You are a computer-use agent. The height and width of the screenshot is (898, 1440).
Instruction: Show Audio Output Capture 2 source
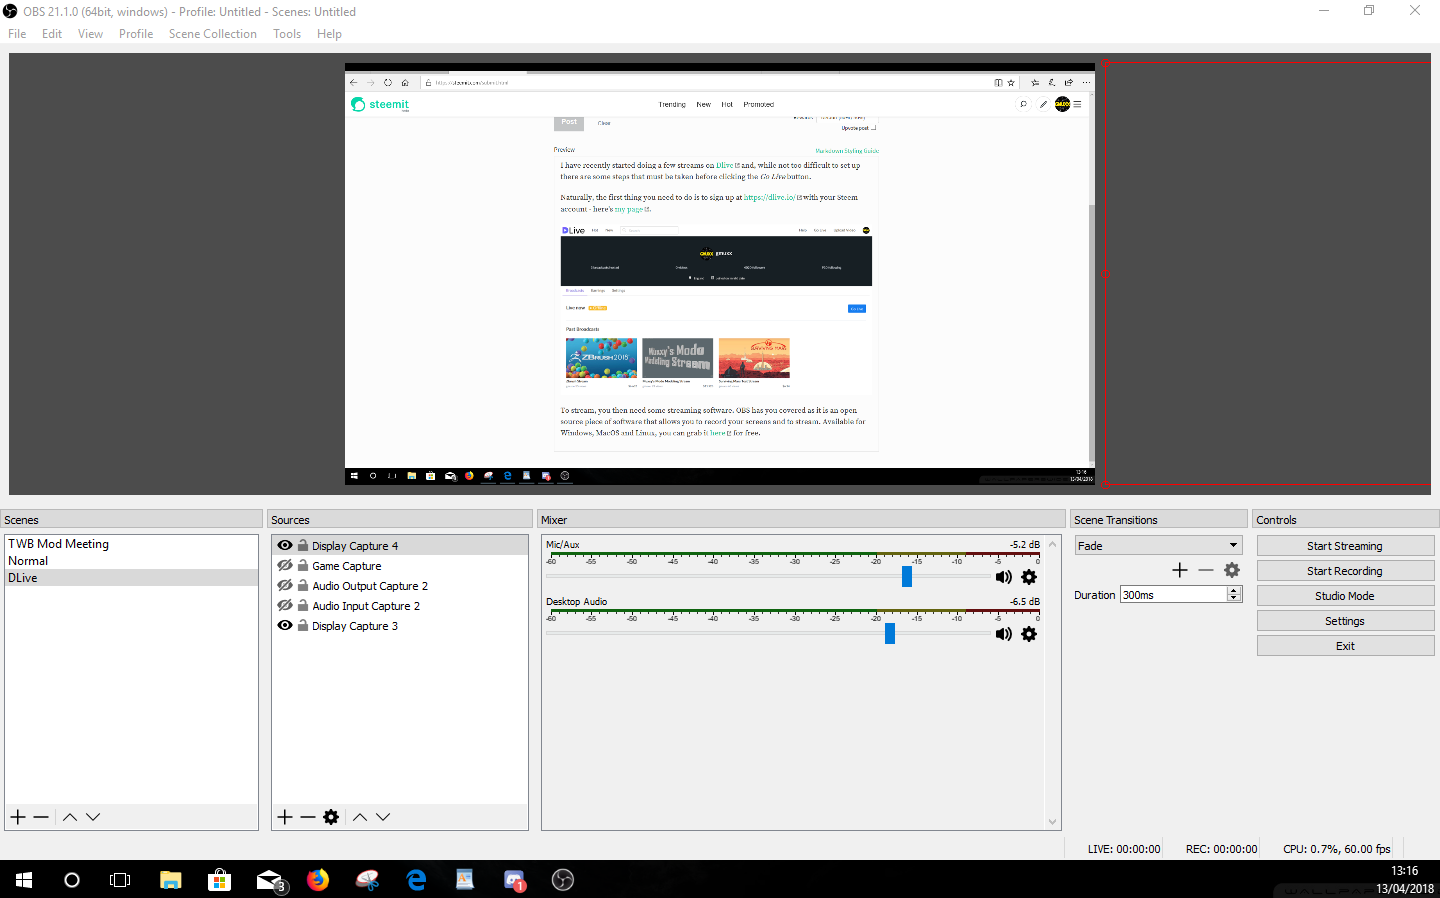[285, 585]
